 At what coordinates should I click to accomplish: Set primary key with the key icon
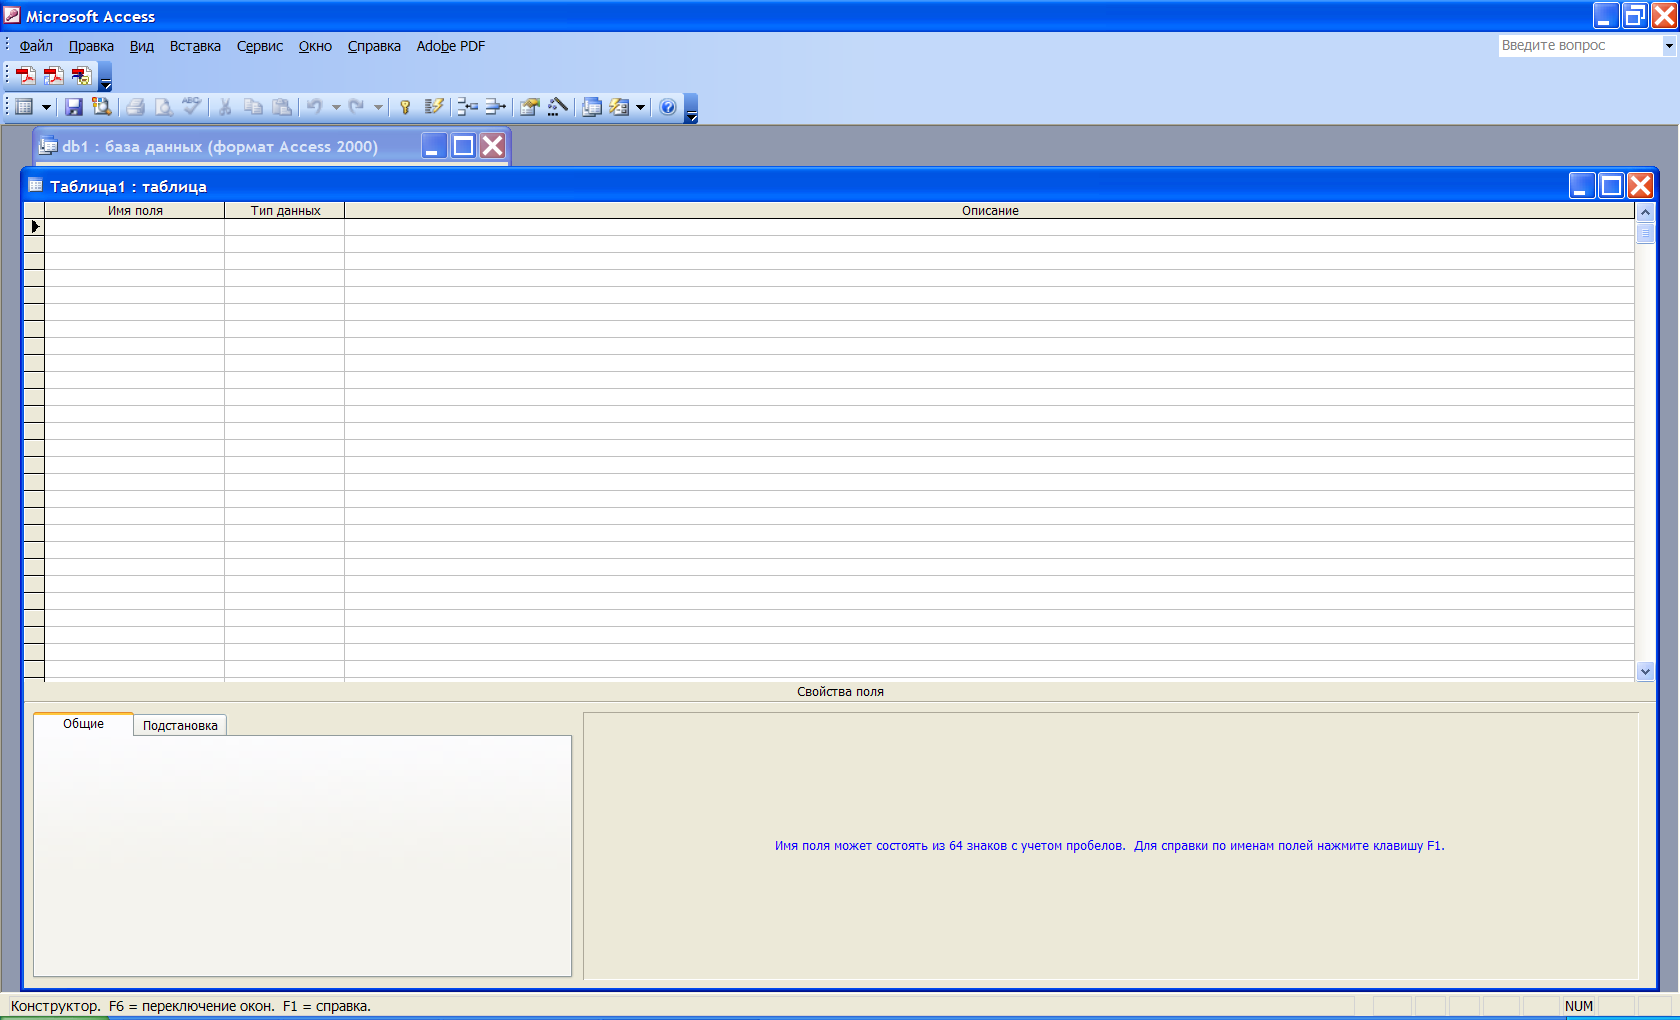pyautogui.click(x=405, y=107)
